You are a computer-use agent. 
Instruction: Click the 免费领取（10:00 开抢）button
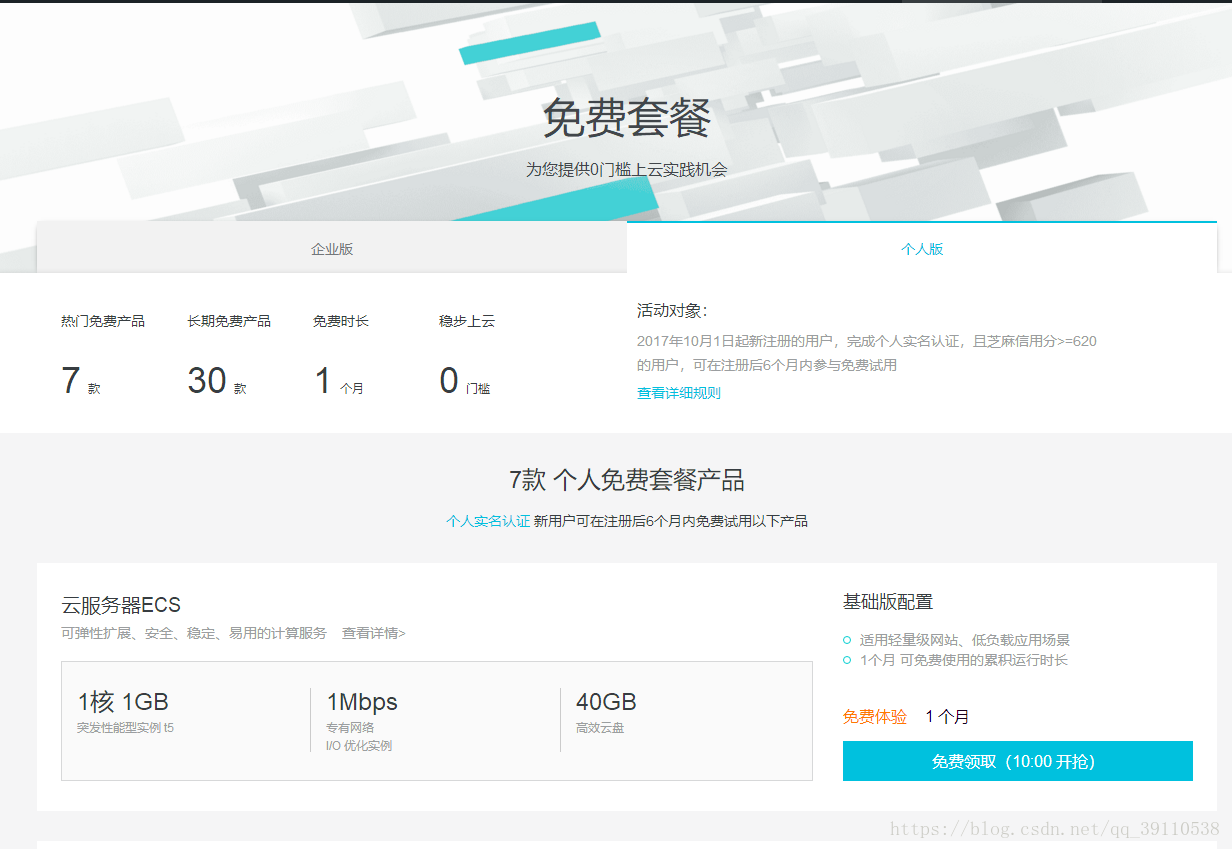(1018, 761)
